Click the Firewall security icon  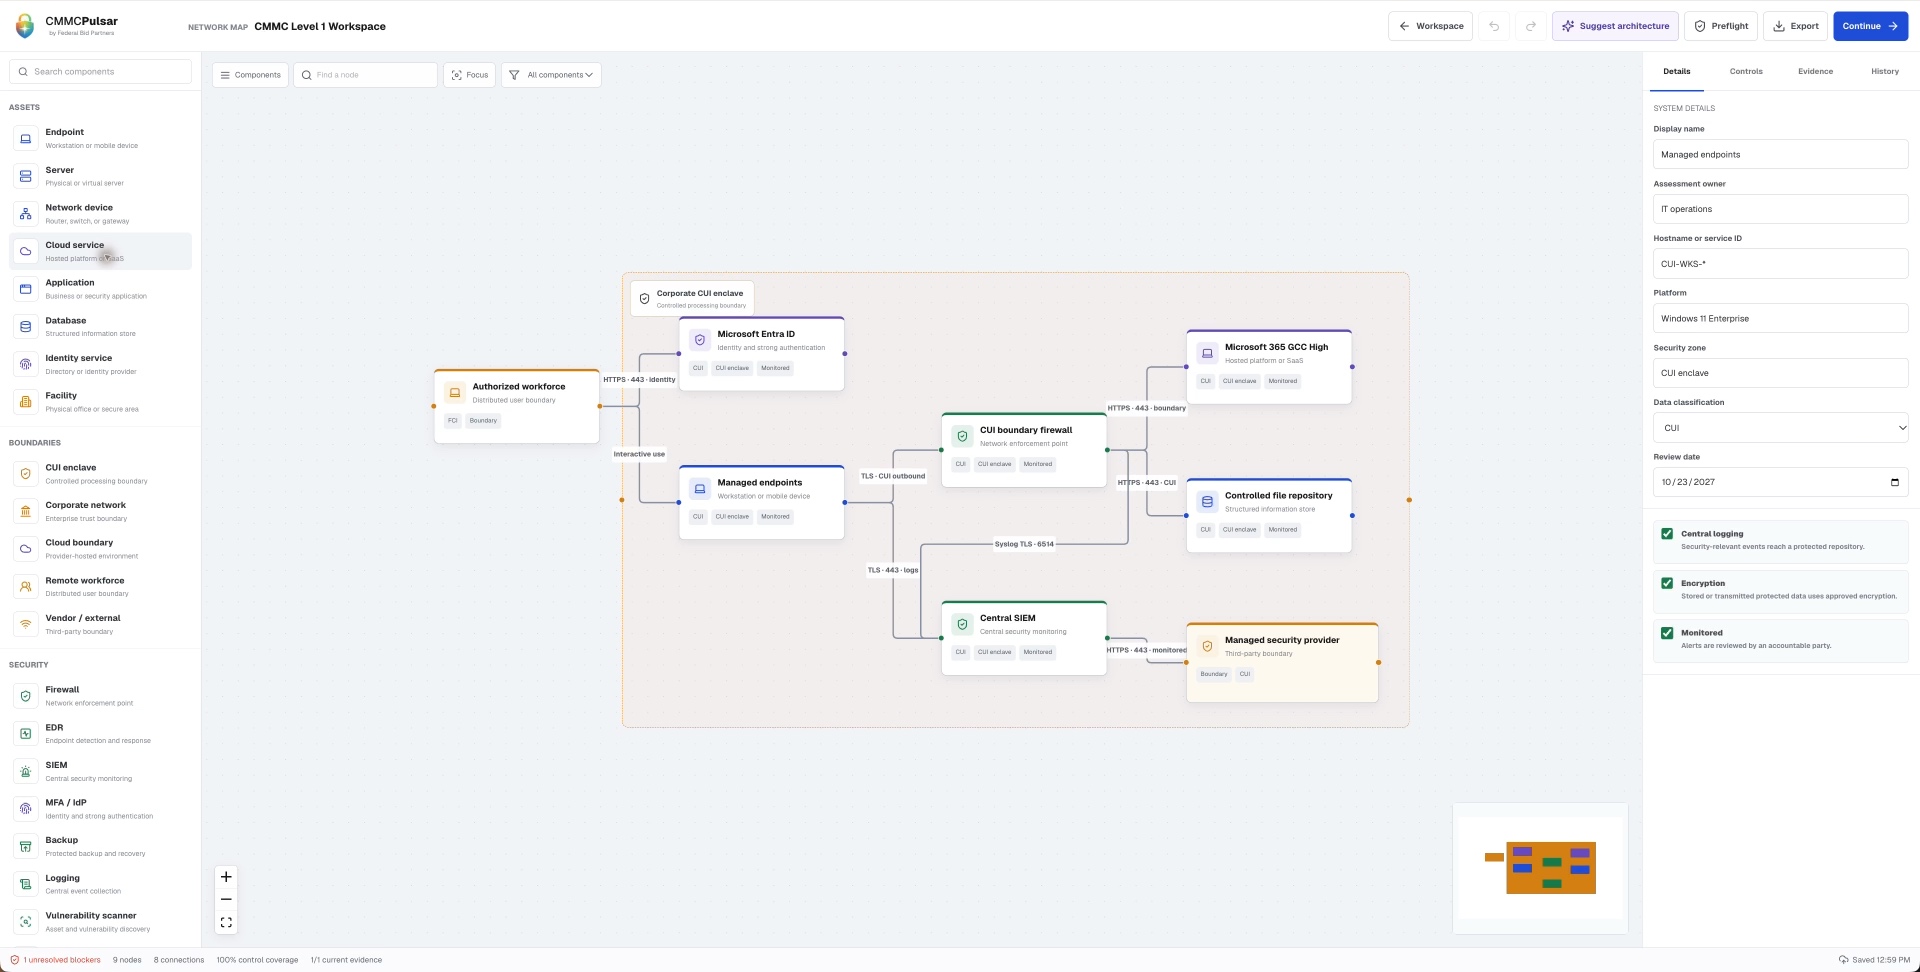(x=26, y=696)
